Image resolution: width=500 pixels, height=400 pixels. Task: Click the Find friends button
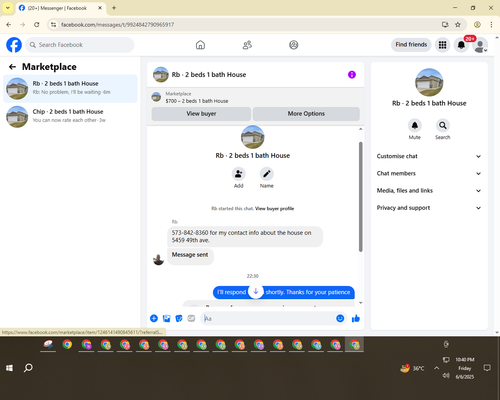click(411, 45)
